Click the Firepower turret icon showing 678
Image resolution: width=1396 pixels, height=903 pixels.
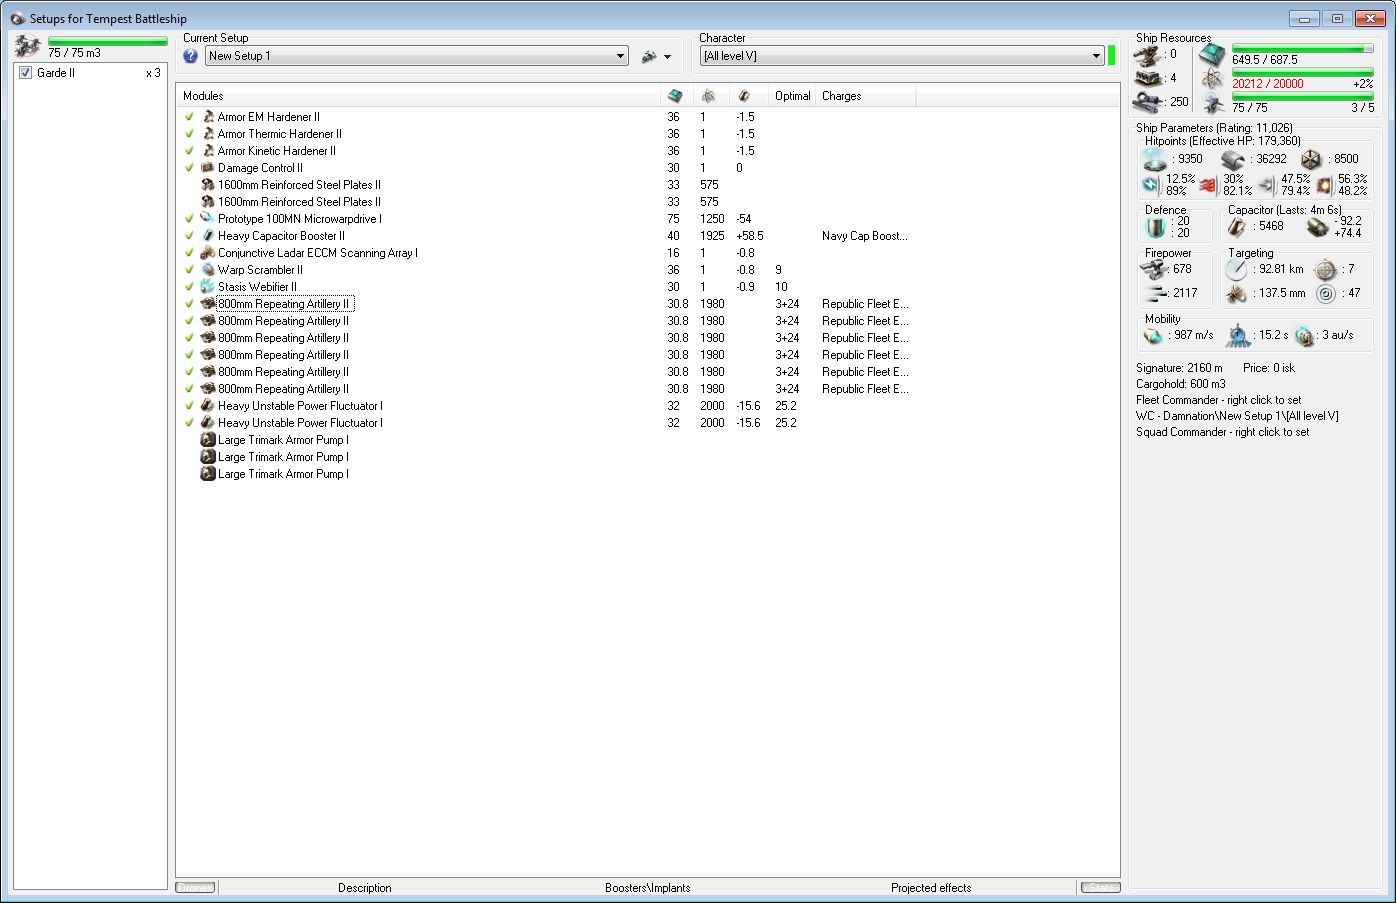pos(1155,269)
